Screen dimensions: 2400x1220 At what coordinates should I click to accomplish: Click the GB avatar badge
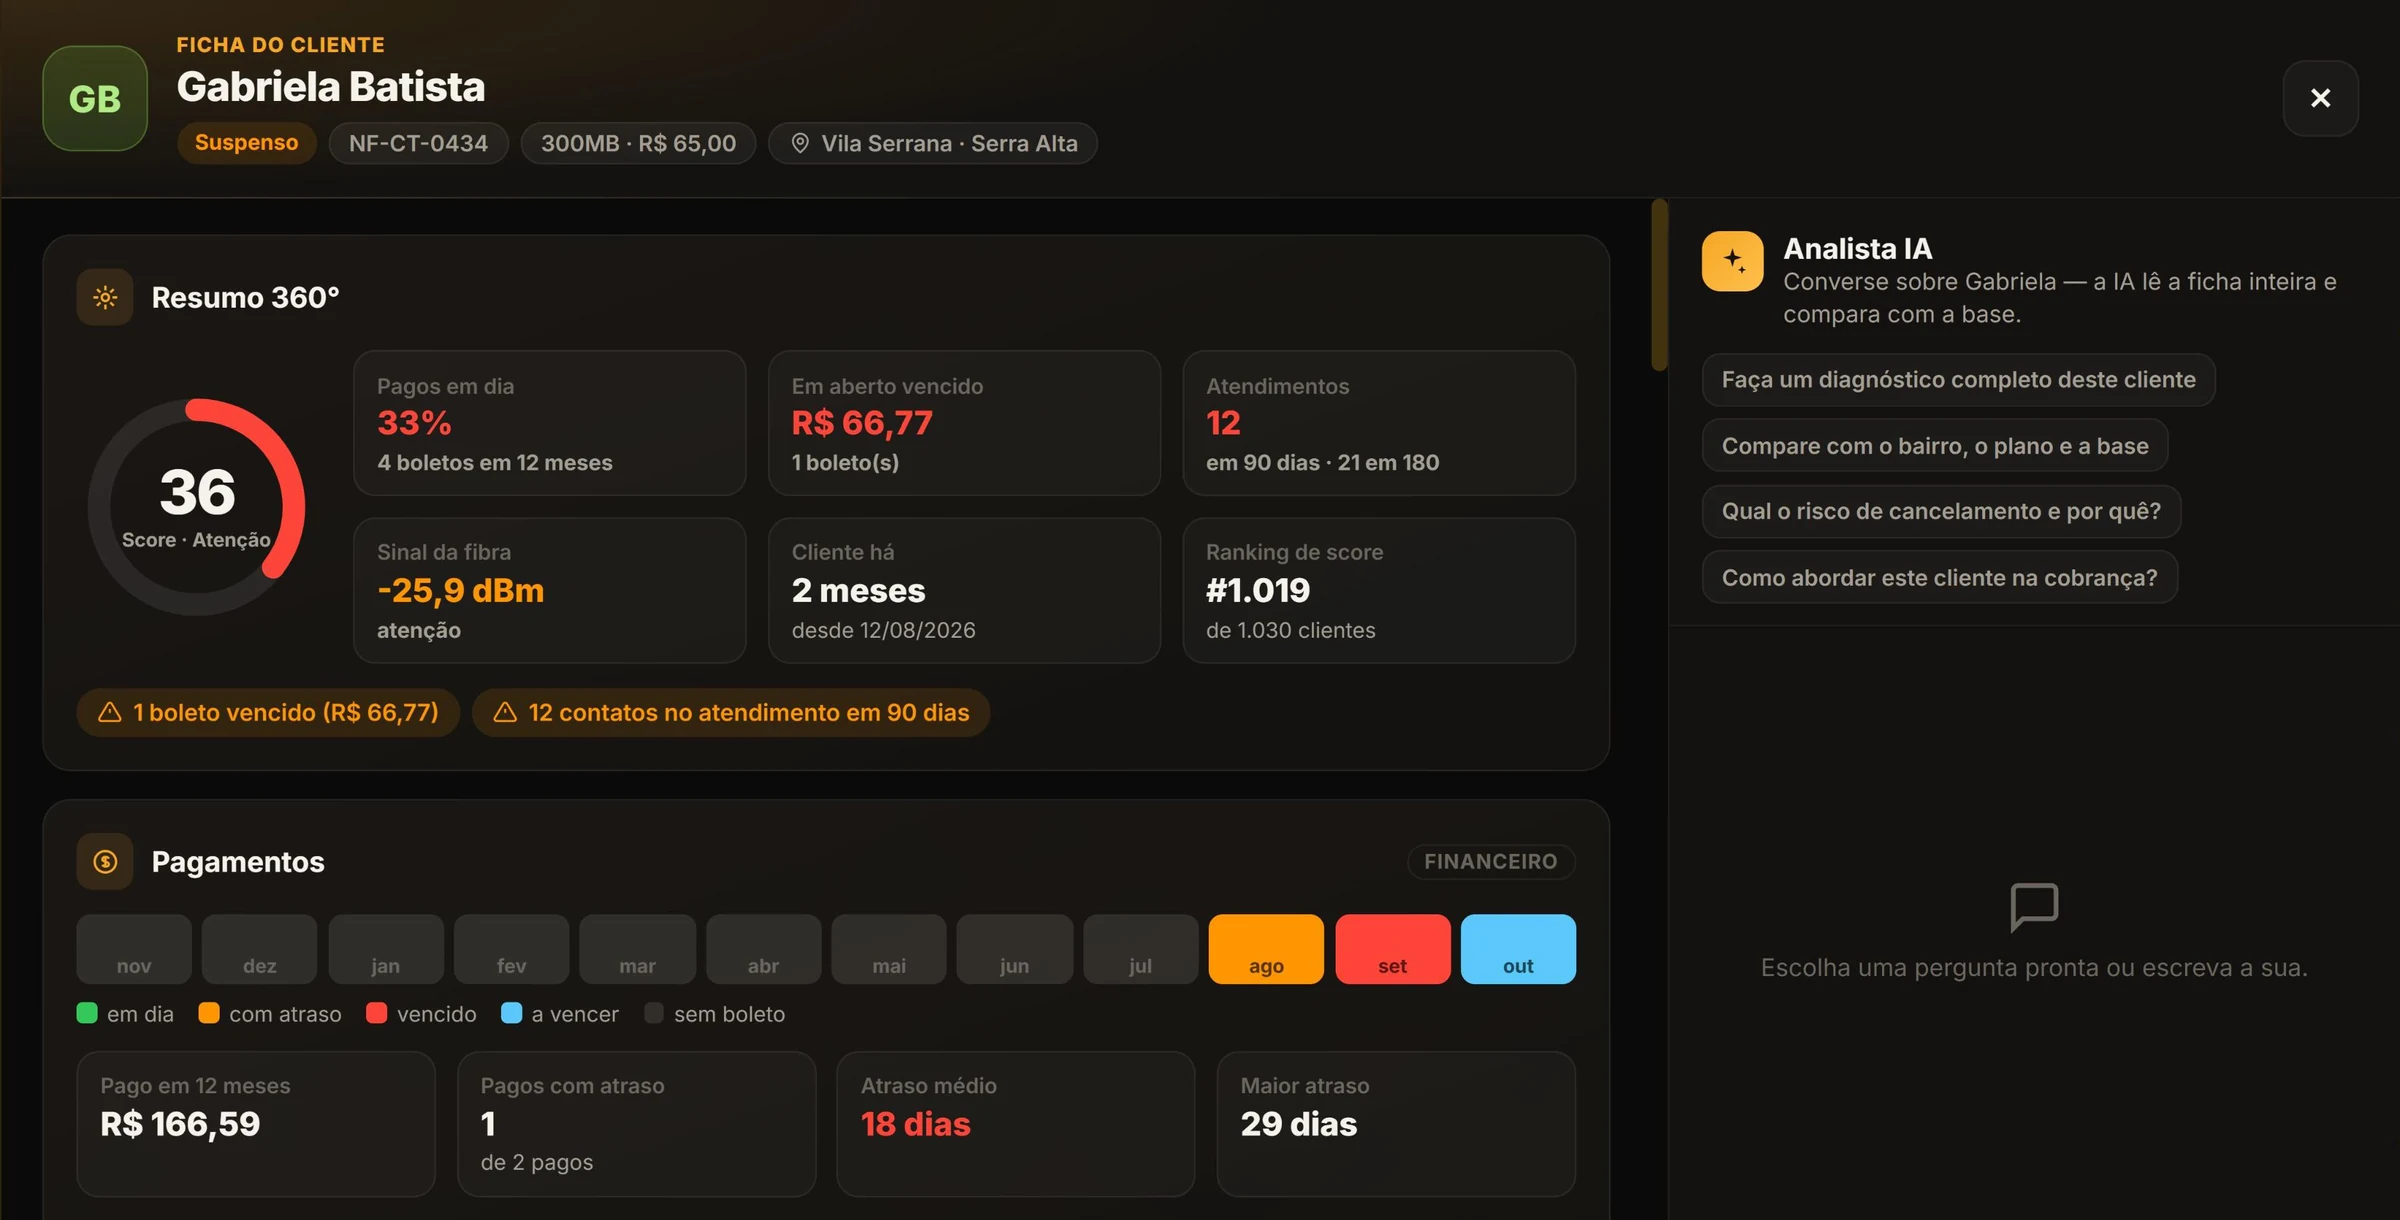pos(95,98)
